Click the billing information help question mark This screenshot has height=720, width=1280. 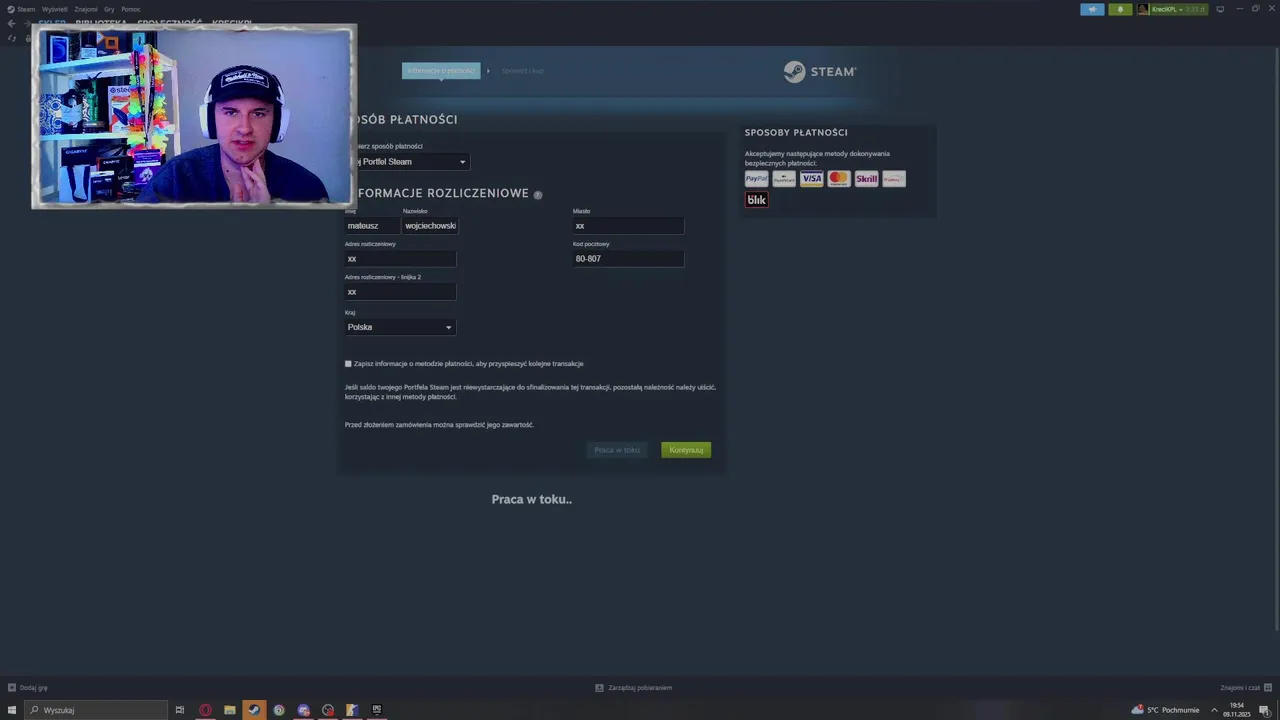point(538,195)
